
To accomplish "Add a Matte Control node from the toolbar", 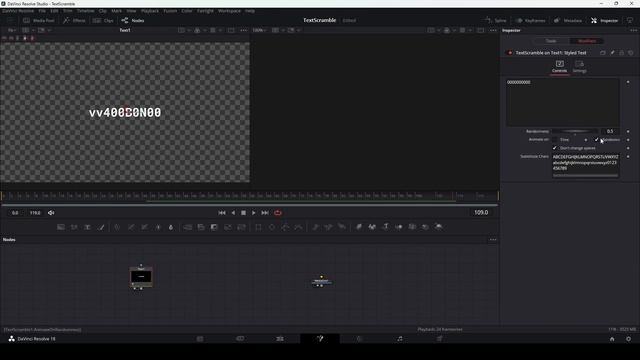I will (214, 227).
